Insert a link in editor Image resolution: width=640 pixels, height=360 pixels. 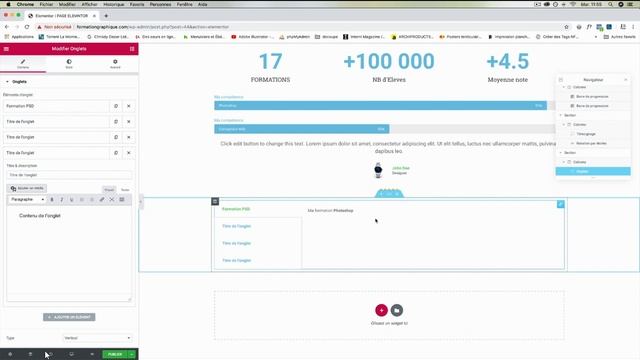(102, 200)
